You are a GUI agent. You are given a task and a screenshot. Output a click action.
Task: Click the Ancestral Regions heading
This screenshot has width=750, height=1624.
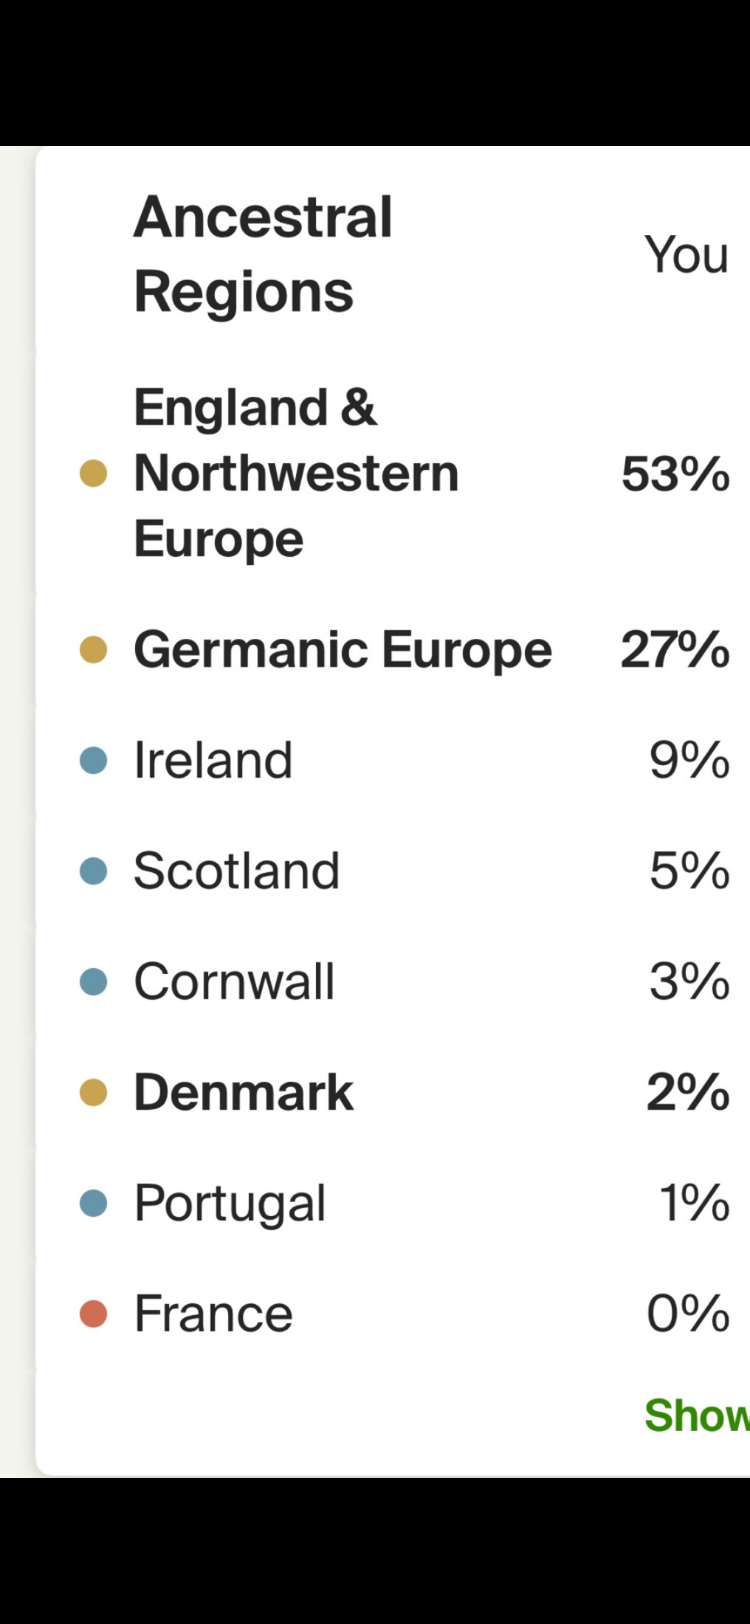pyautogui.click(x=263, y=254)
